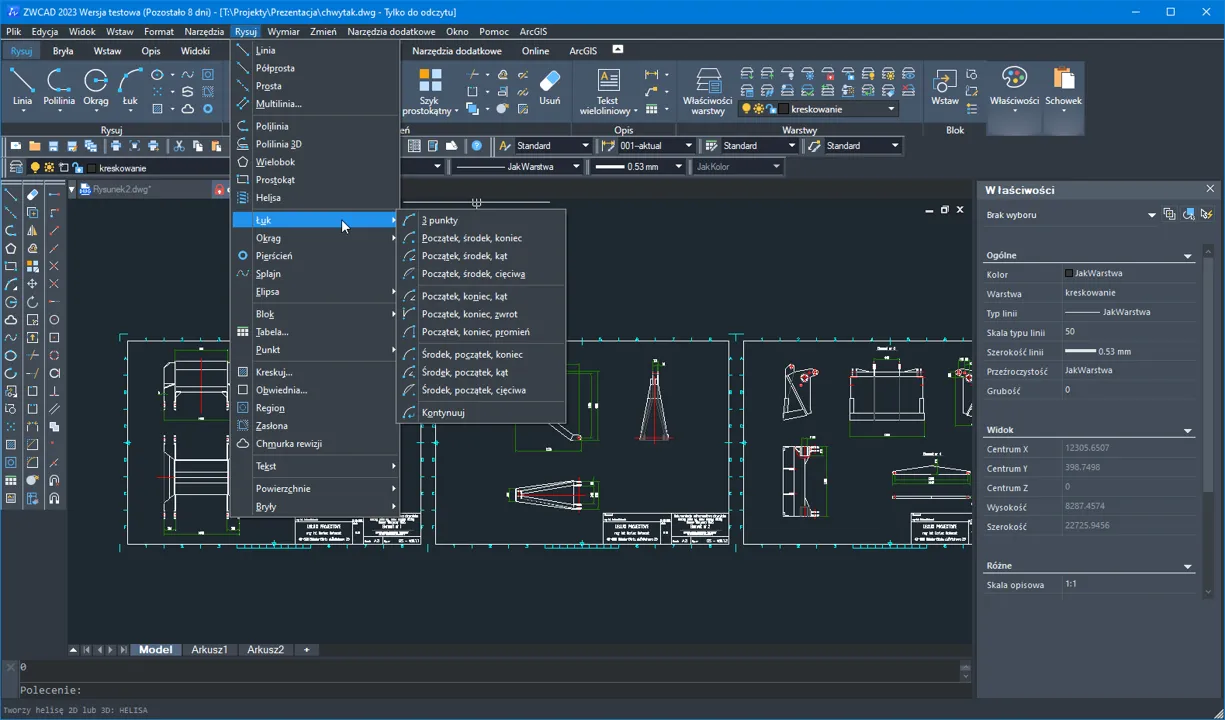Select the eraser tool in left toolbar
Screen dimensions: 1225x720
click(32, 194)
